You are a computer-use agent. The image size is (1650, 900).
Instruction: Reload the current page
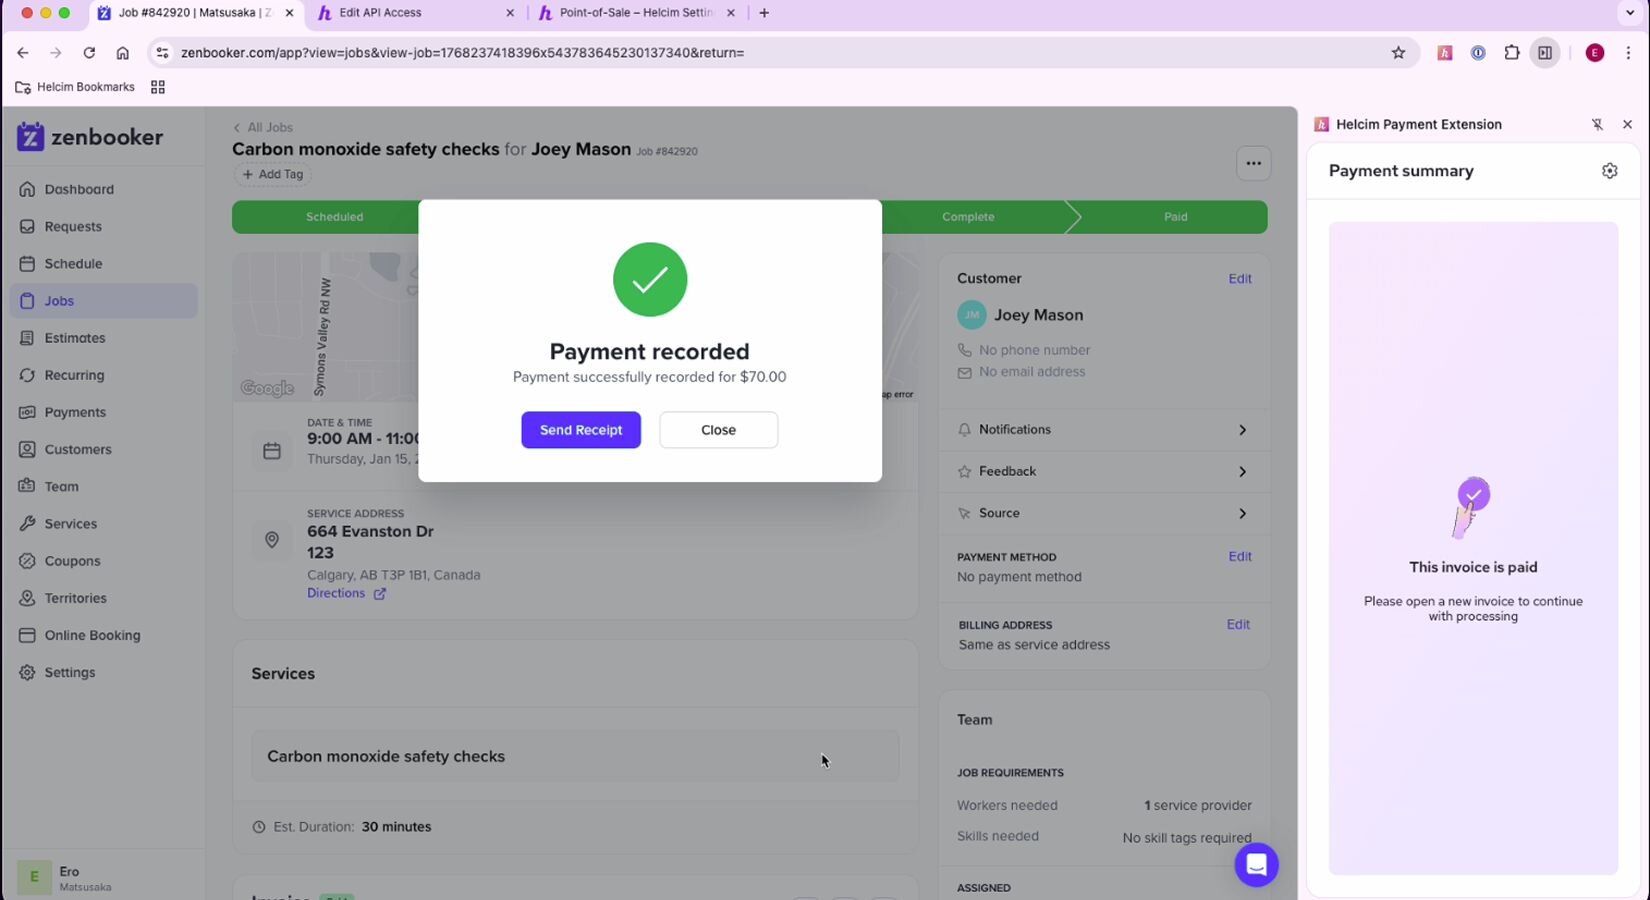click(89, 53)
